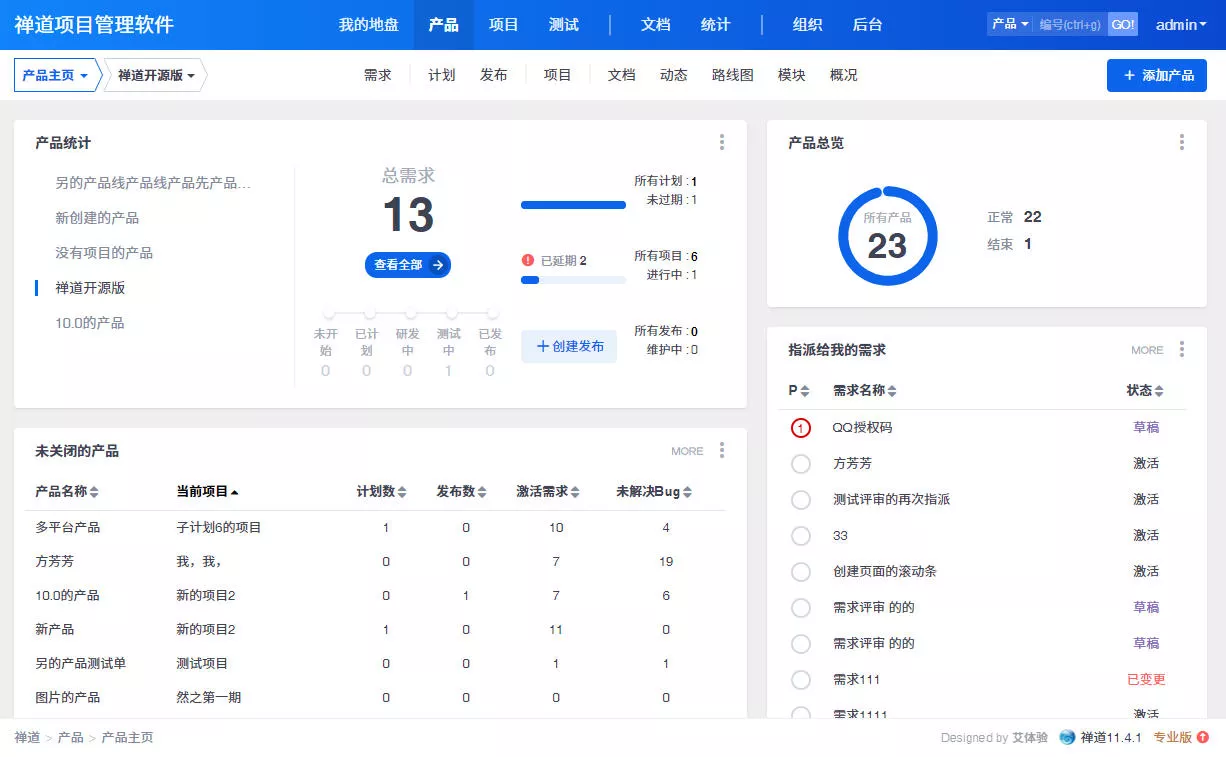Image resolution: width=1226 pixels, height=757 pixels.
Task: Click priority 1 badge for QQ授权码
Action: (801, 428)
